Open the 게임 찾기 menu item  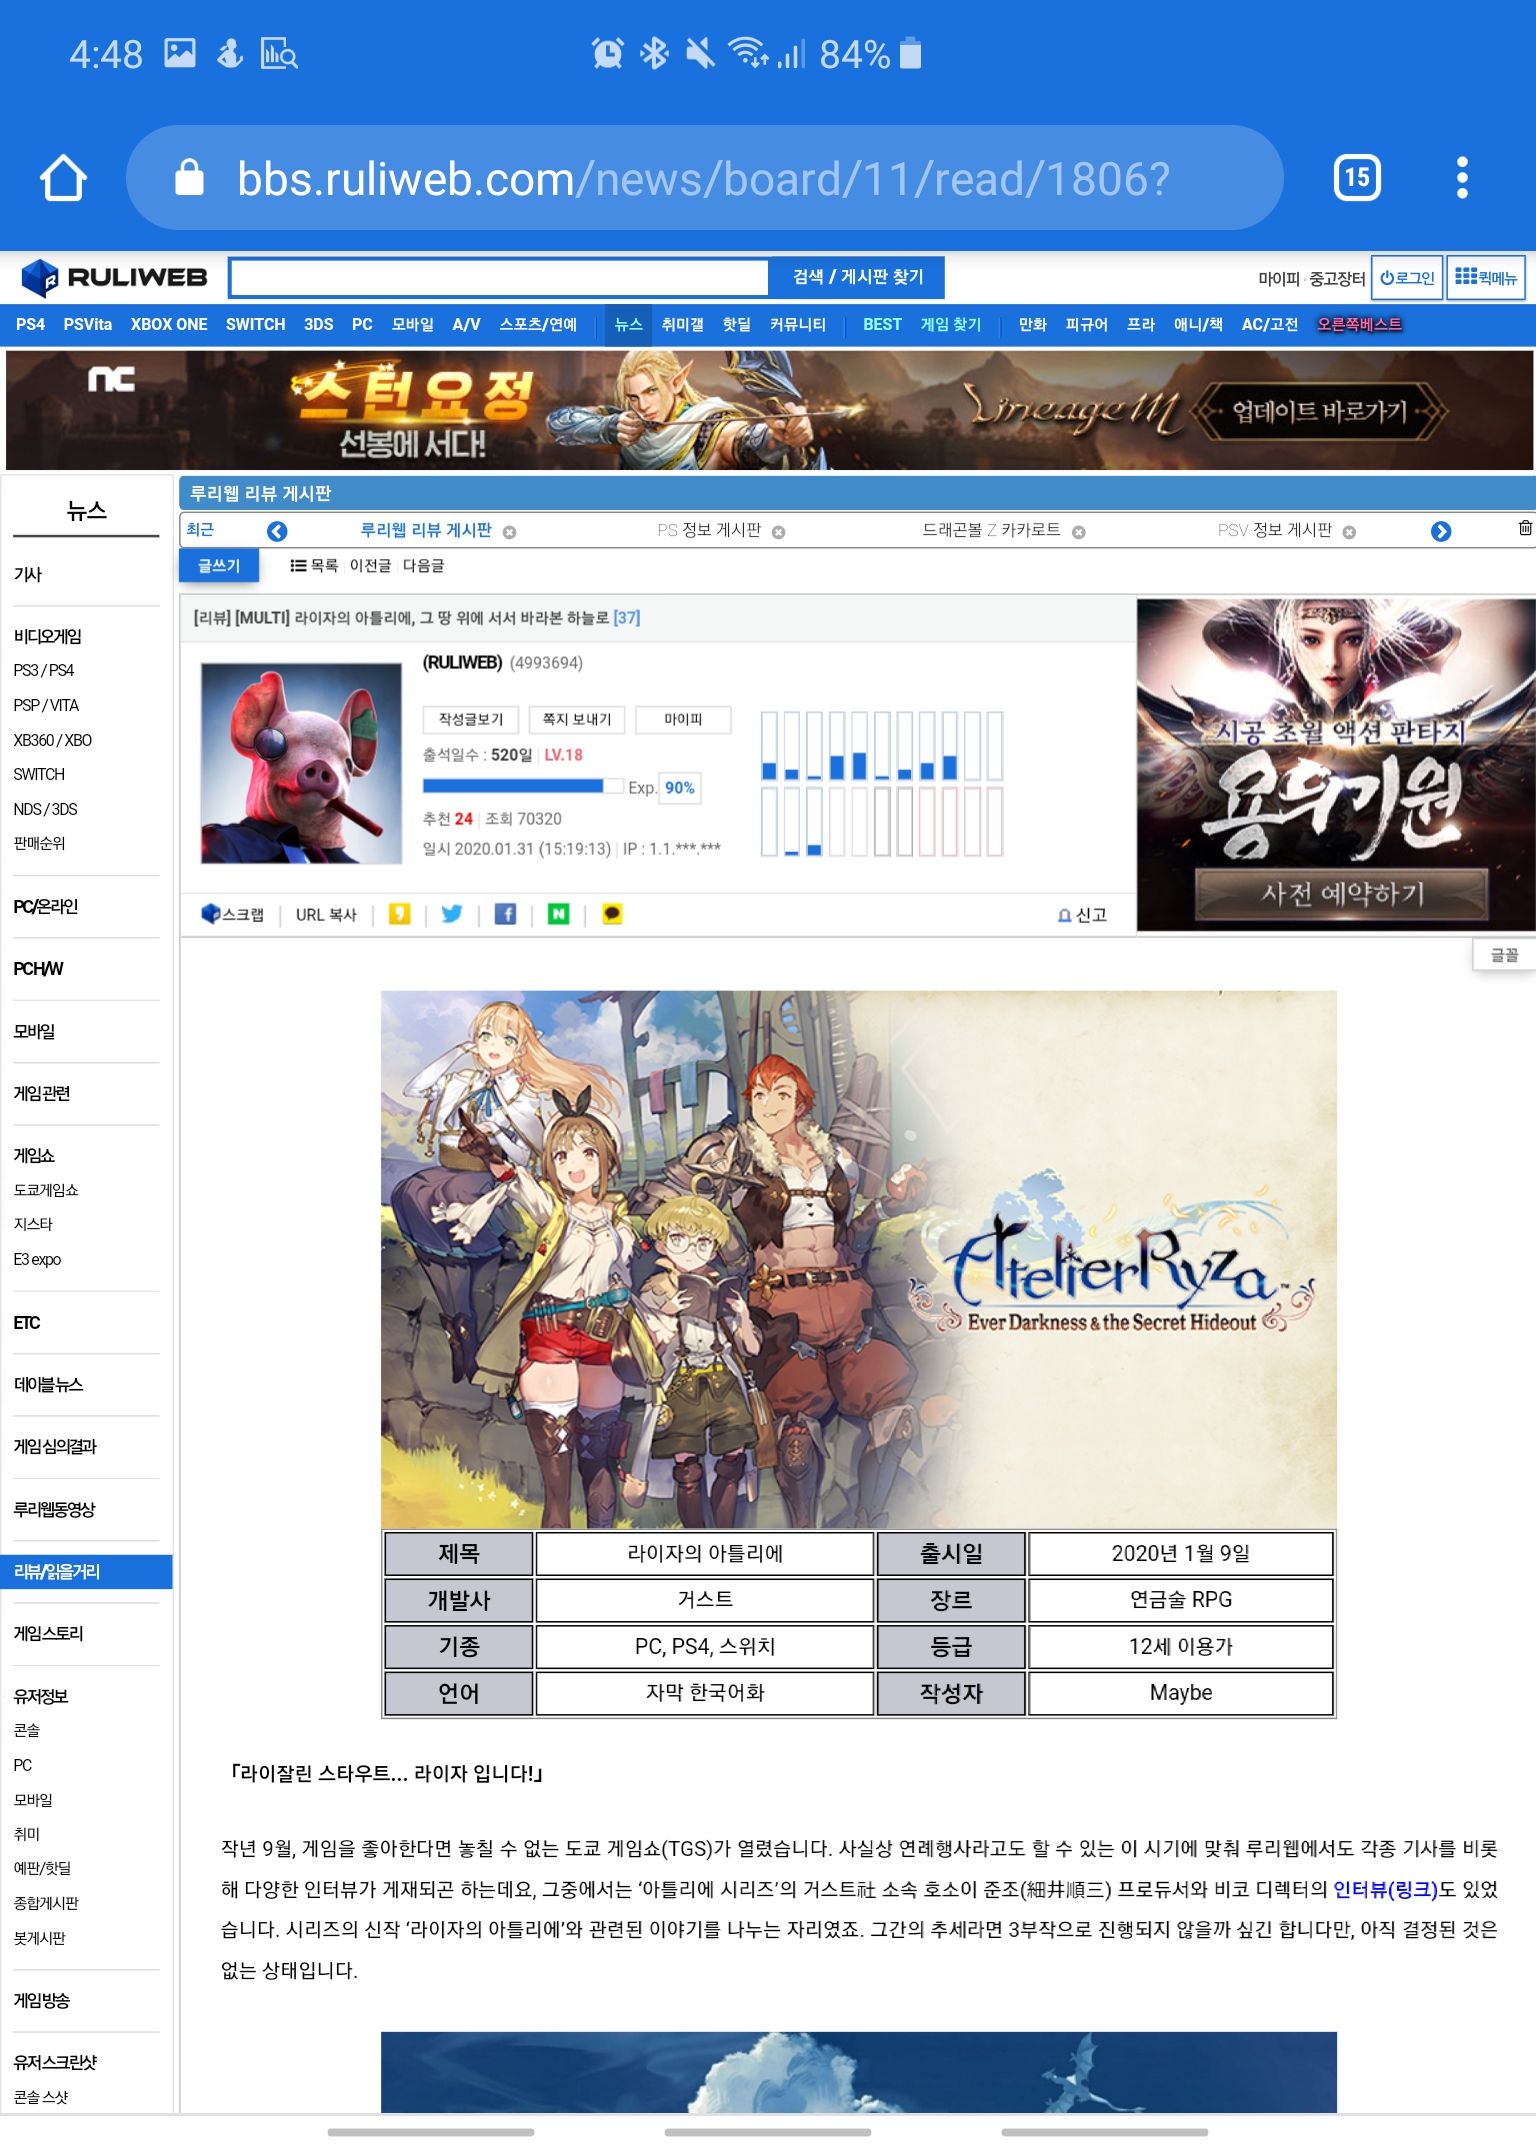[x=951, y=325]
